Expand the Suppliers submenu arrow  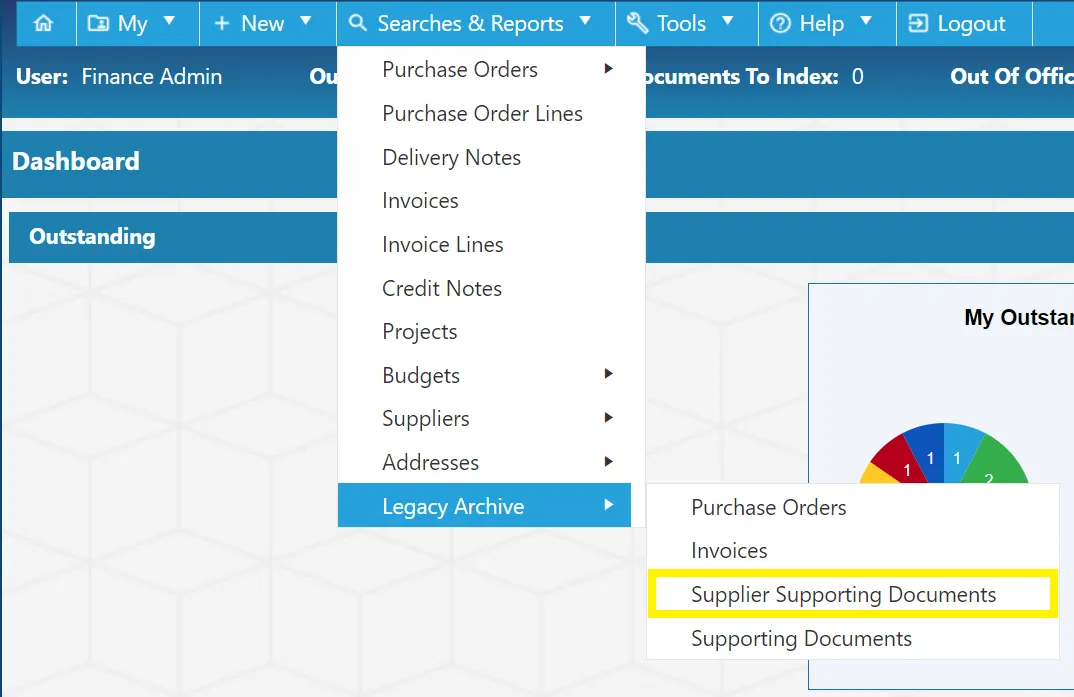[608, 418]
